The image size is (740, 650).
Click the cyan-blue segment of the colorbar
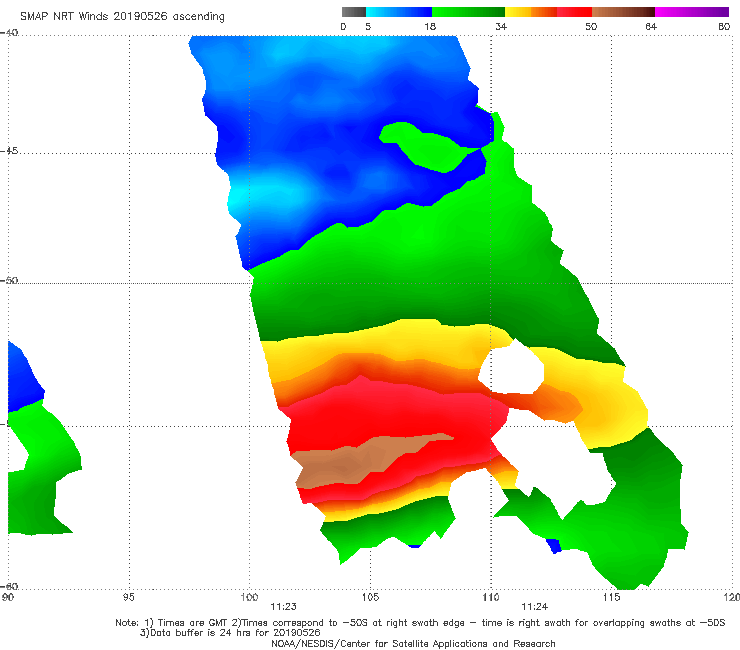click(x=399, y=12)
